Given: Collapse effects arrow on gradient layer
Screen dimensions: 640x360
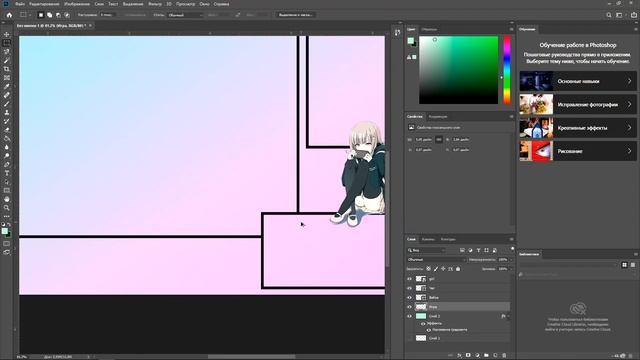Looking at the screenshot, I should [508, 316].
